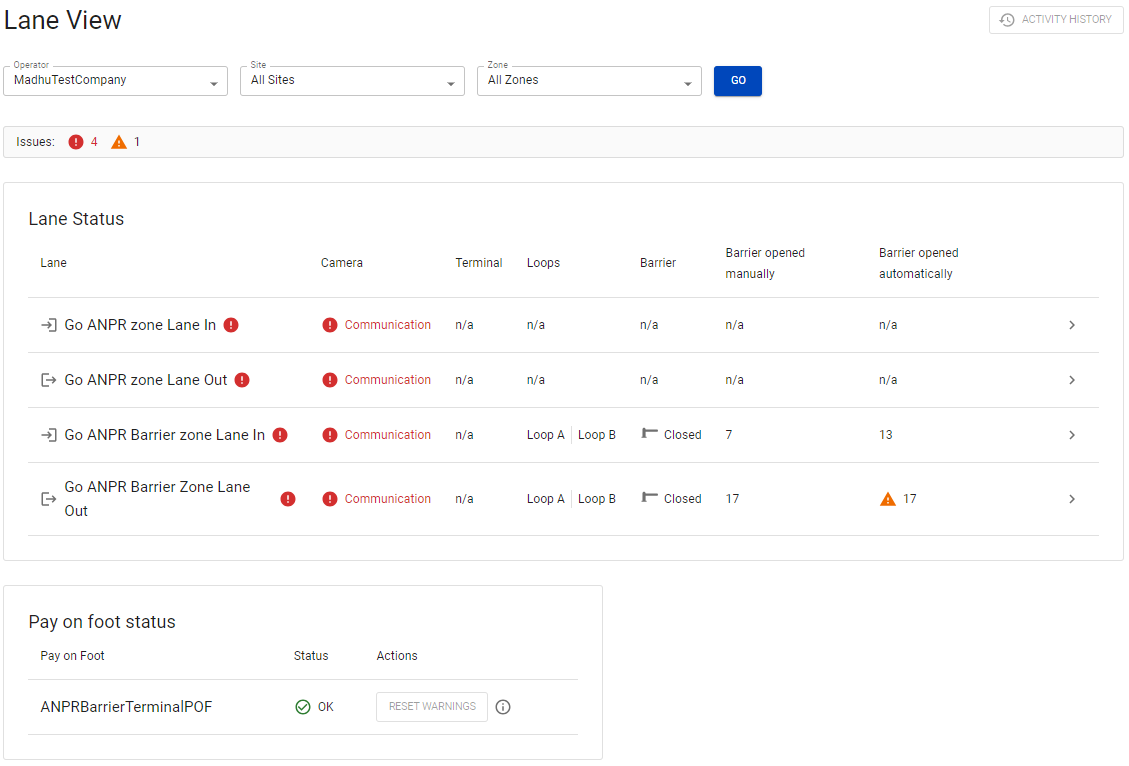The width and height of the screenshot is (1129, 766).
Task: Click the Barrier opened automatically column header
Action: pyautogui.click(x=918, y=263)
